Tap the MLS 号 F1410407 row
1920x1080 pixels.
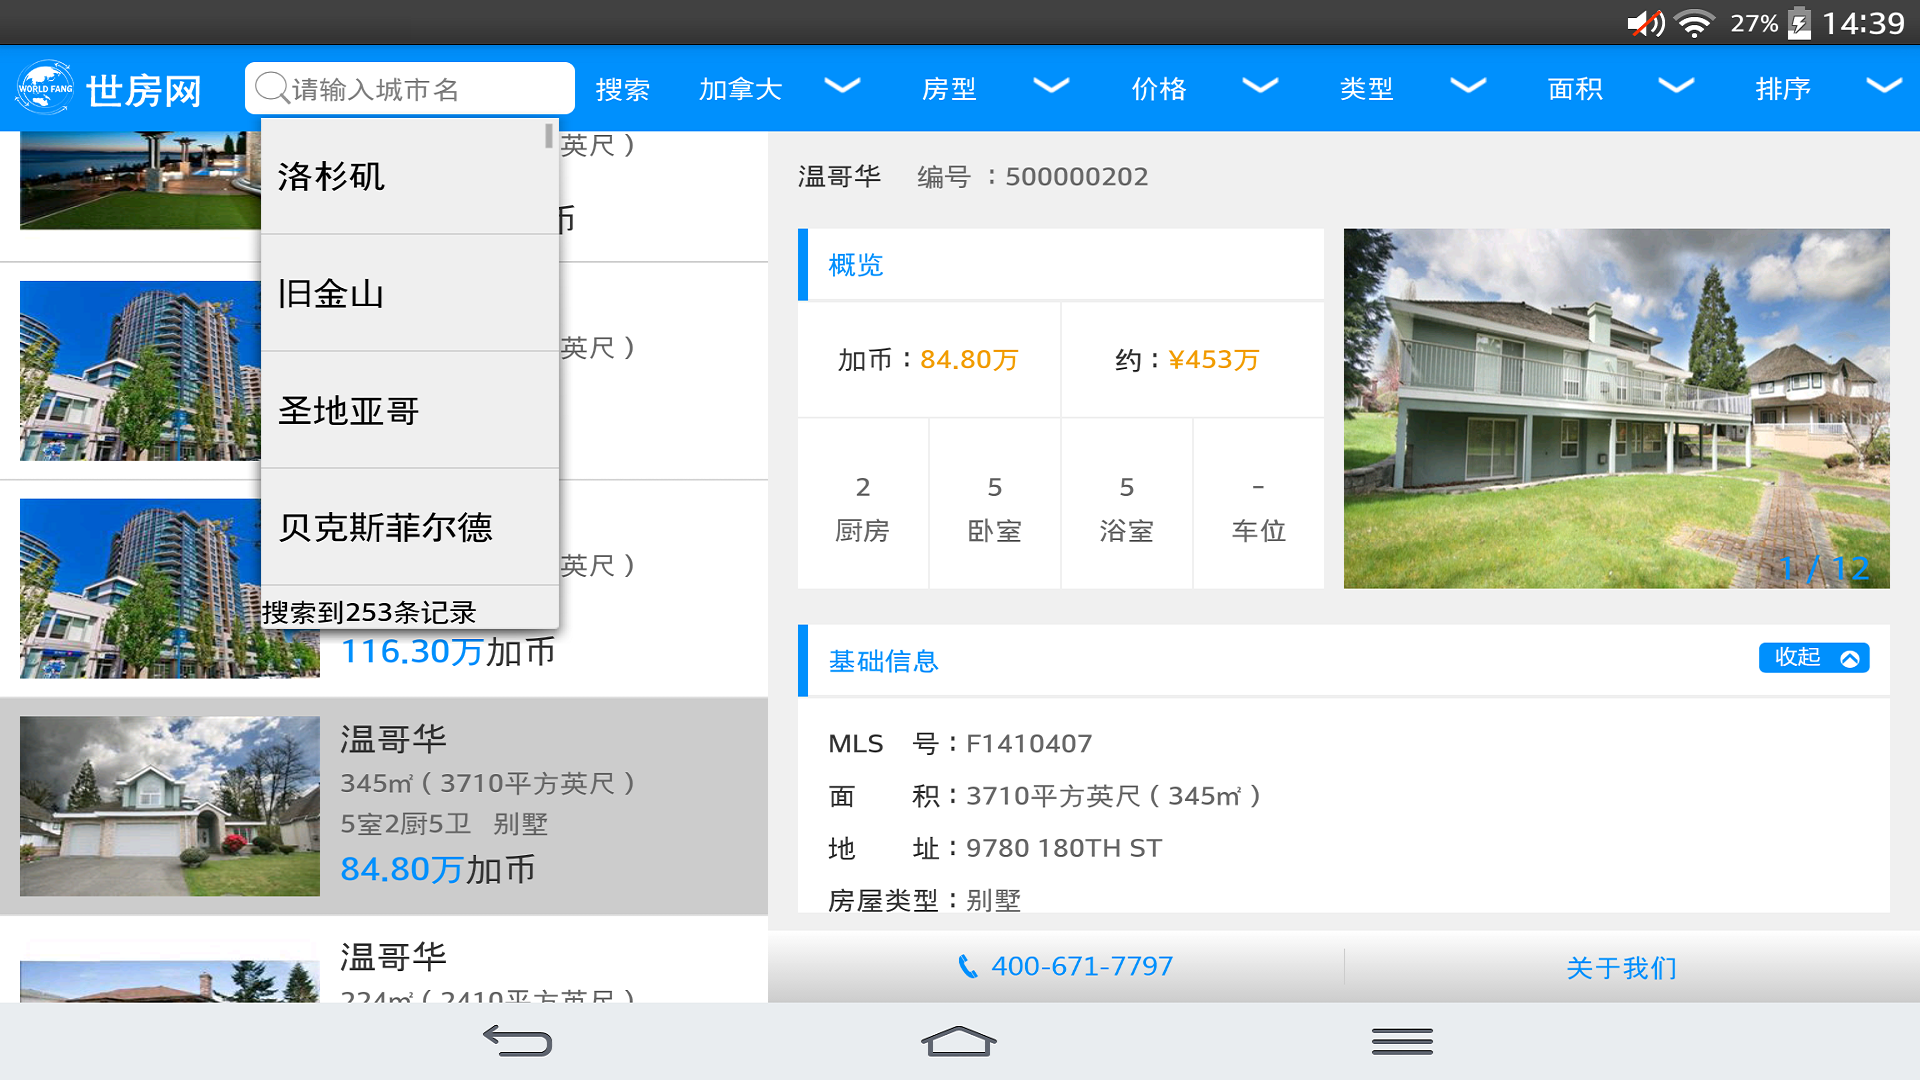pyautogui.click(x=960, y=743)
